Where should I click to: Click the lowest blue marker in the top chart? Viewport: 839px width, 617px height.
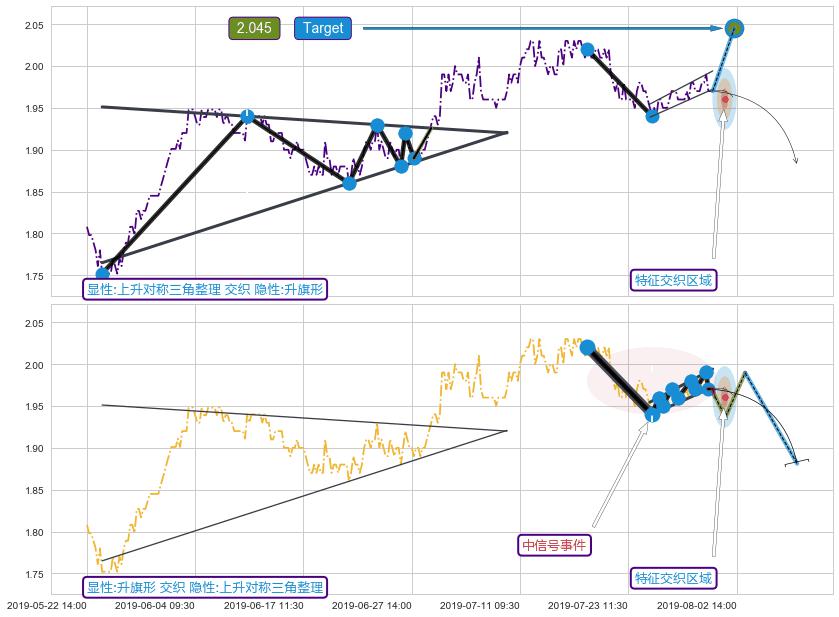(x=102, y=274)
